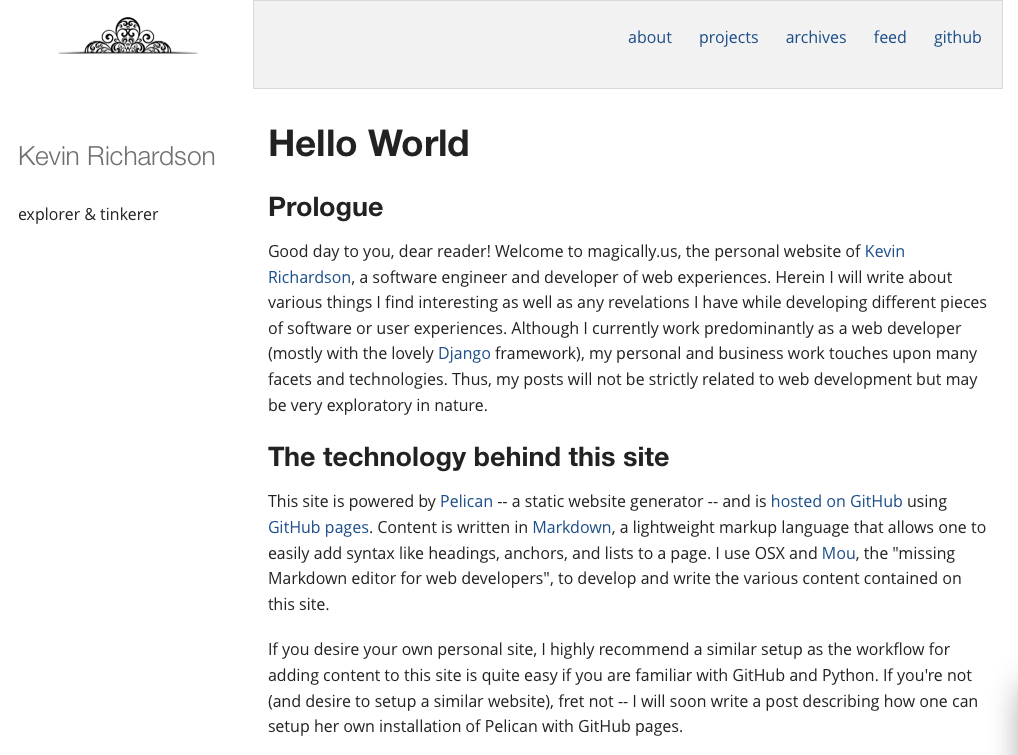Image resolution: width=1018 pixels, height=755 pixels.
Task: Follow the Kevin Richardson link in the Prologue paragraph
Action: 884,251
